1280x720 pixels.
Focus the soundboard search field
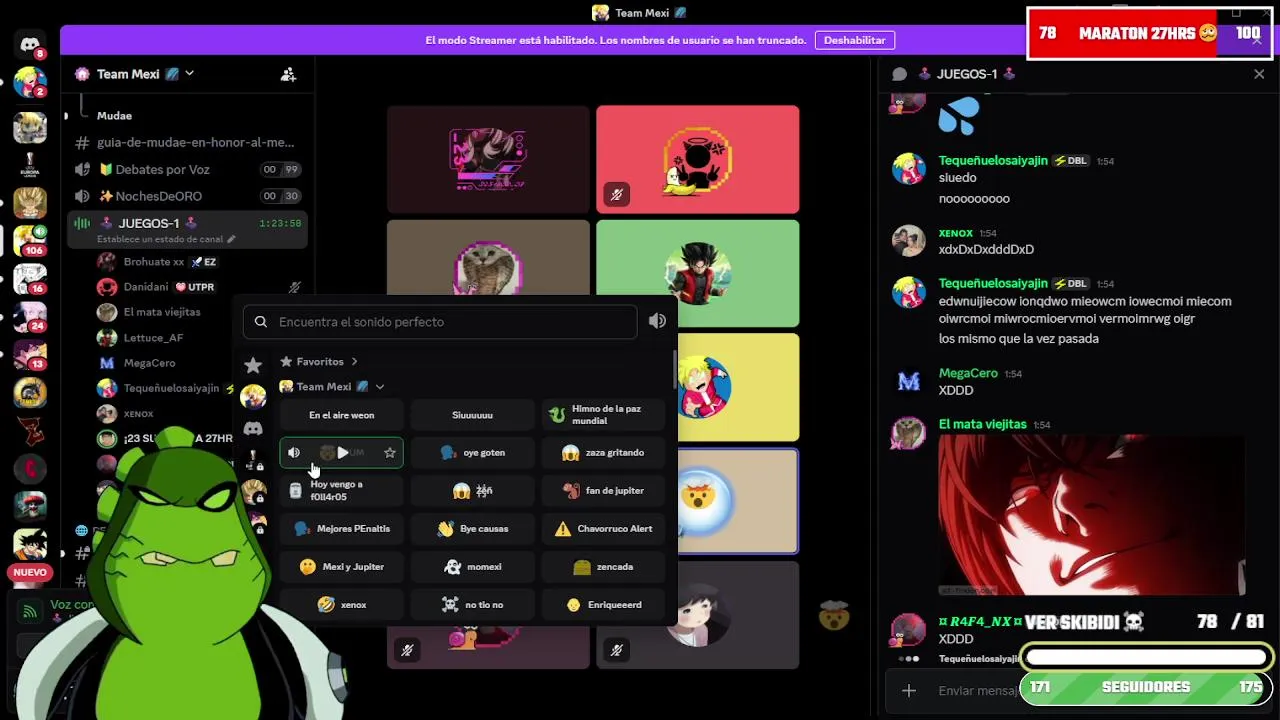[440, 322]
